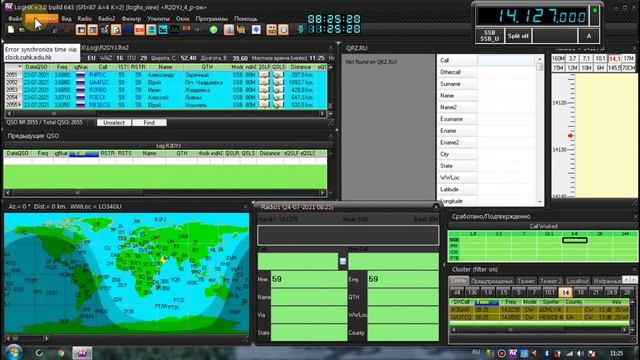Viewport: 640px width, 360px height.
Task: Click the volume icon in the system tray
Action: click(x=580, y=353)
